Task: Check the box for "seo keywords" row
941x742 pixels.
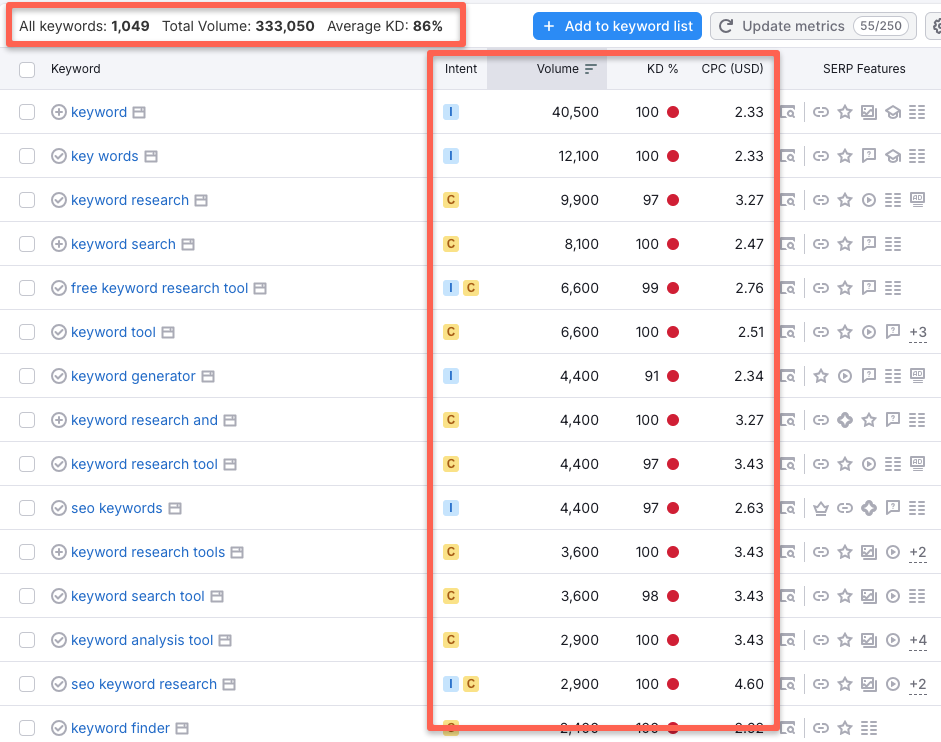Action: tap(27, 508)
